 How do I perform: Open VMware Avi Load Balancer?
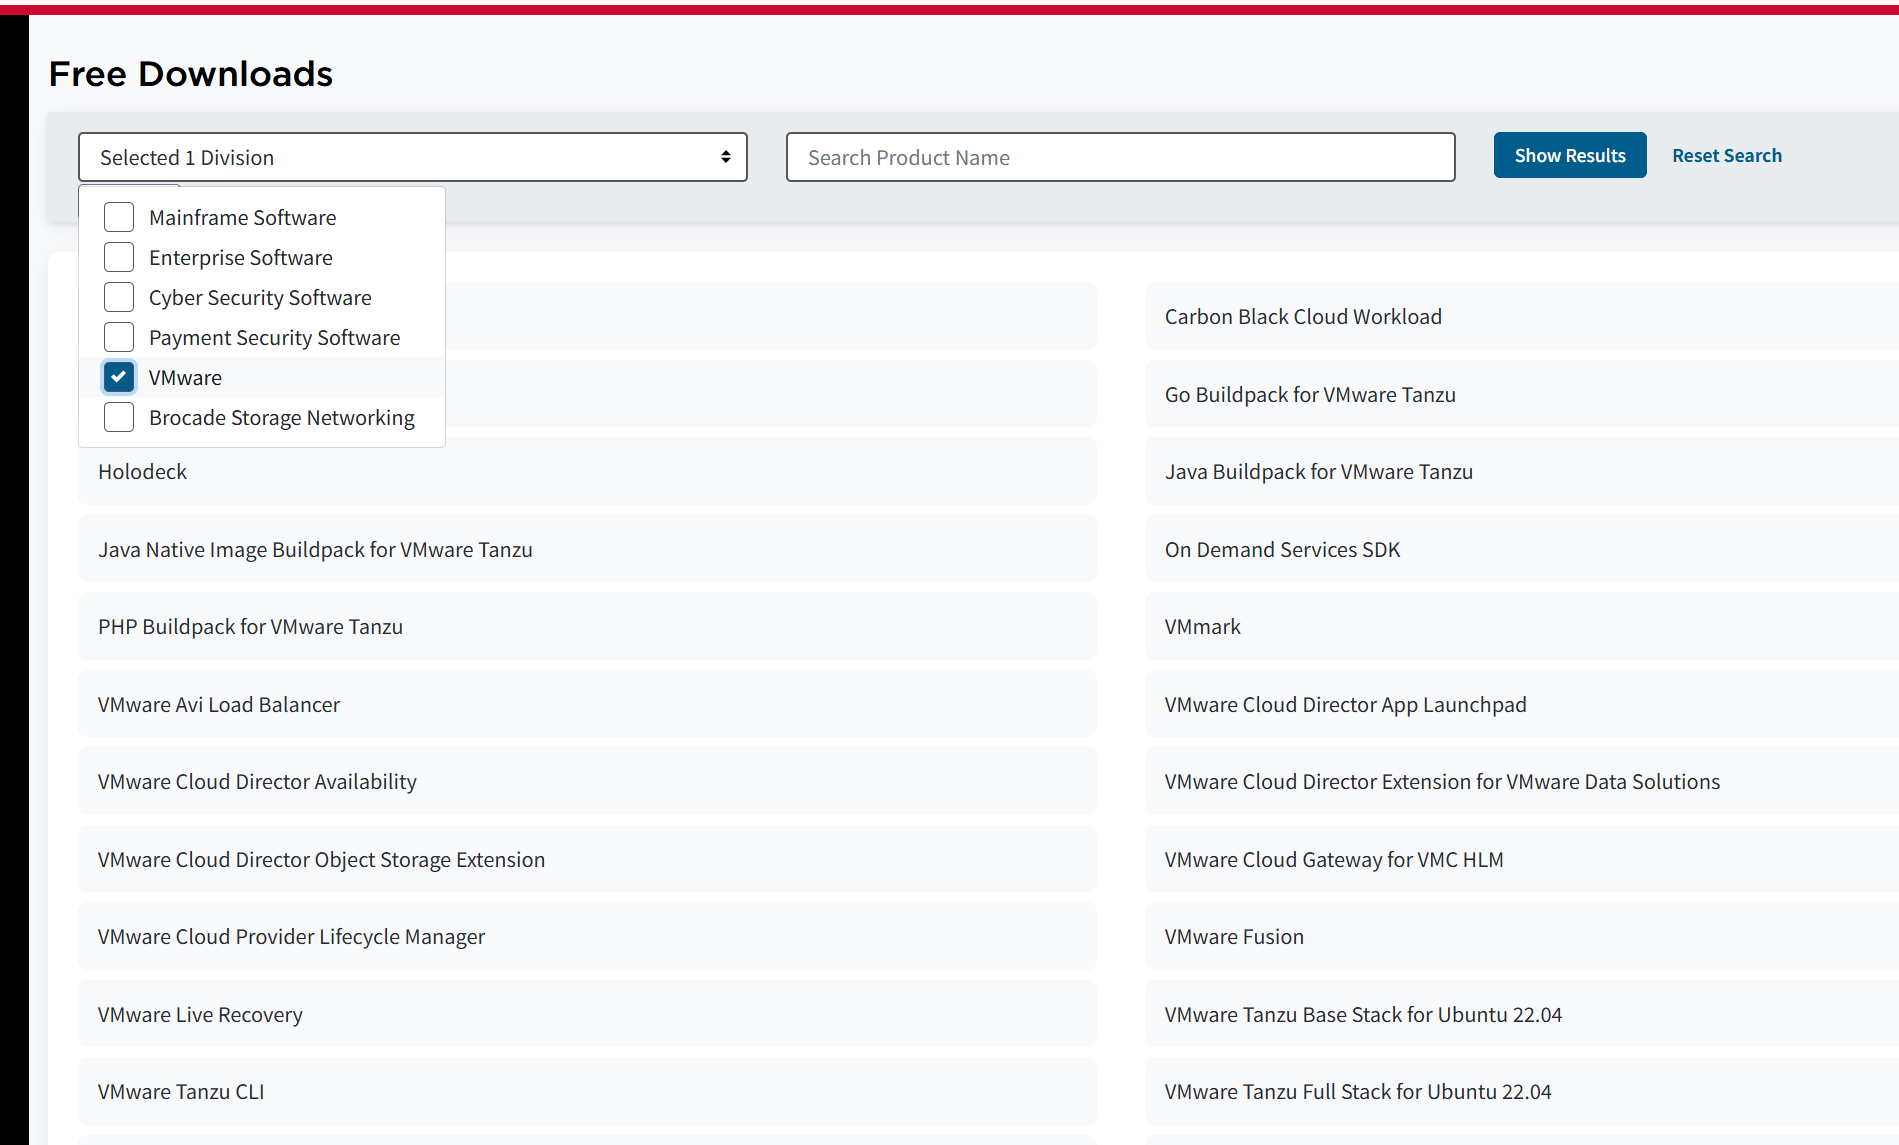pyautogui.click(x=588, y=704)
